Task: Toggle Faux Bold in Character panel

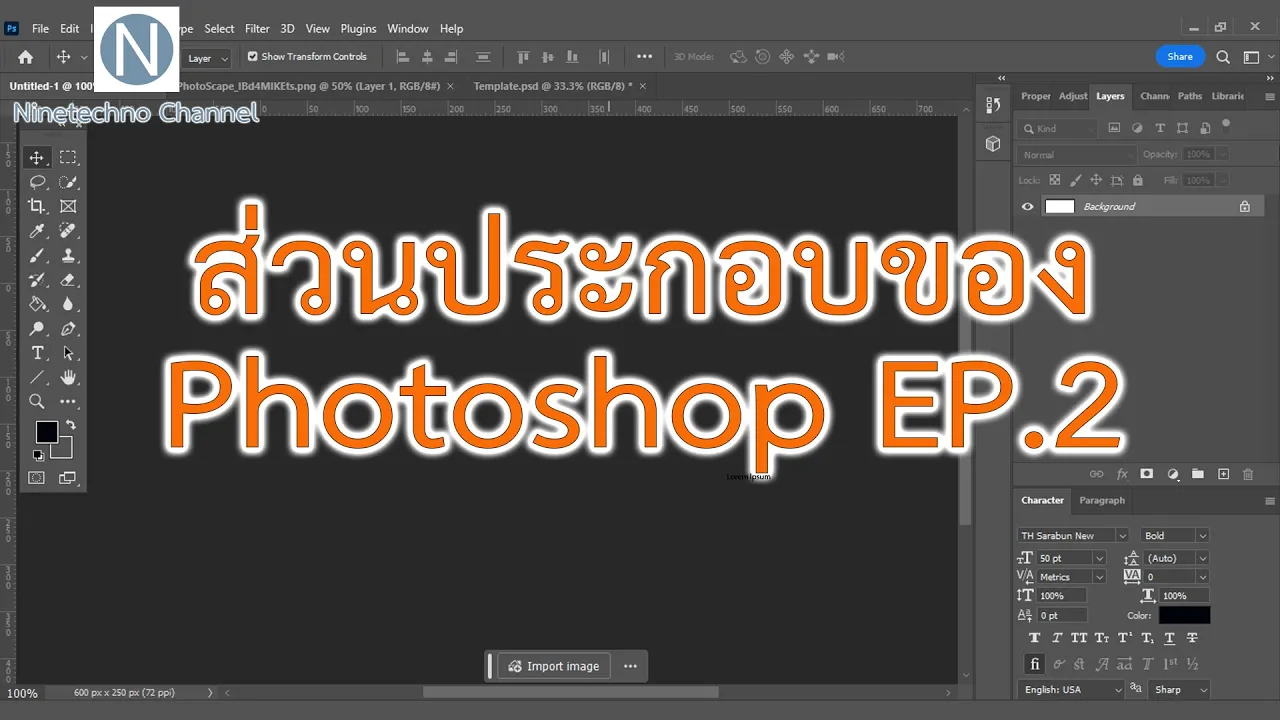Action: click(1034, 638)
